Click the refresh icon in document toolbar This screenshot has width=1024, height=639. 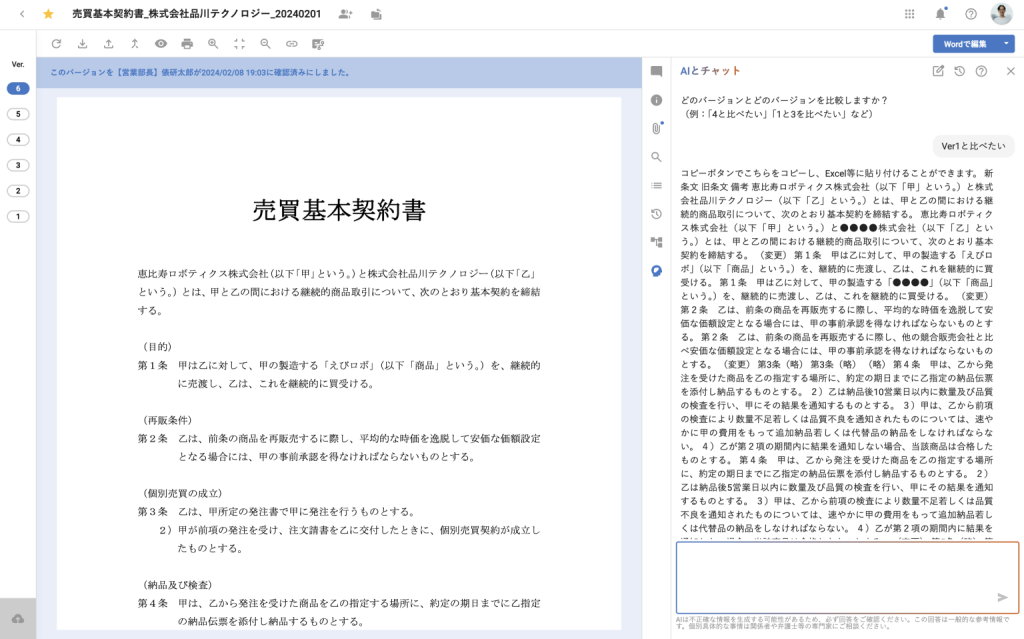[x=56, y=44]
